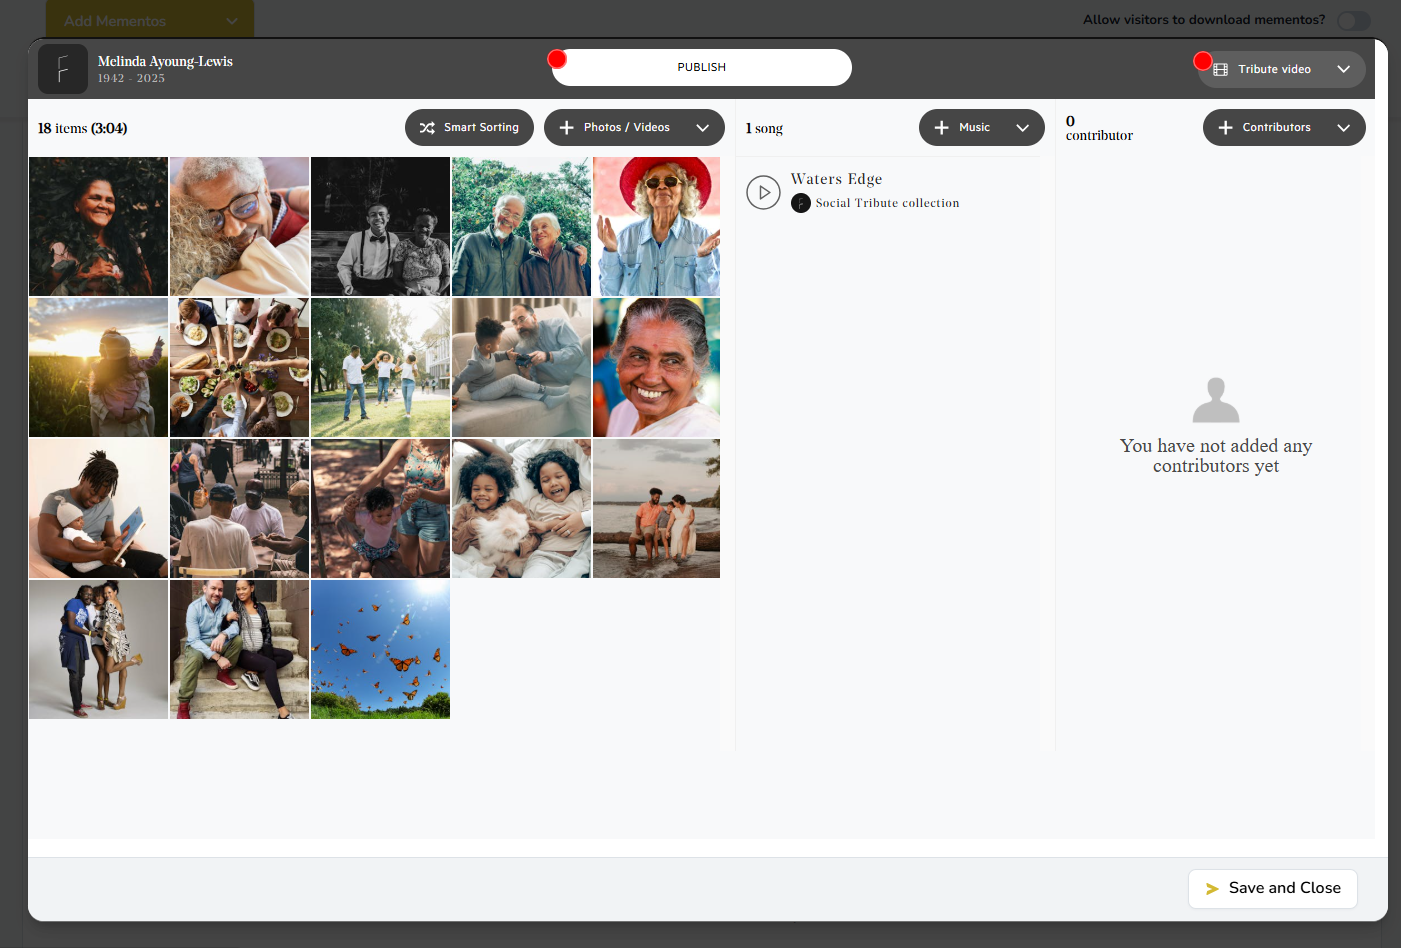Play the Waters Edge song
1401x948 pixels.
point(763,192)
